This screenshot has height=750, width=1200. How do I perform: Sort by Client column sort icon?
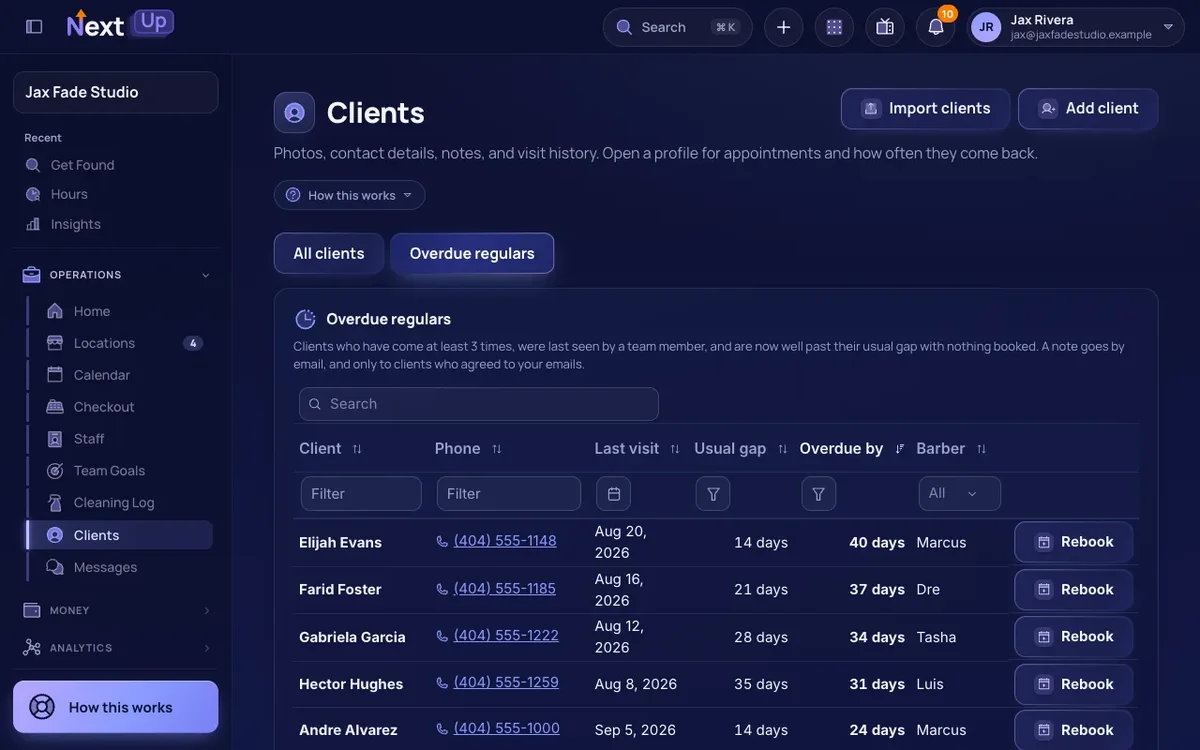tap(357, 449)
